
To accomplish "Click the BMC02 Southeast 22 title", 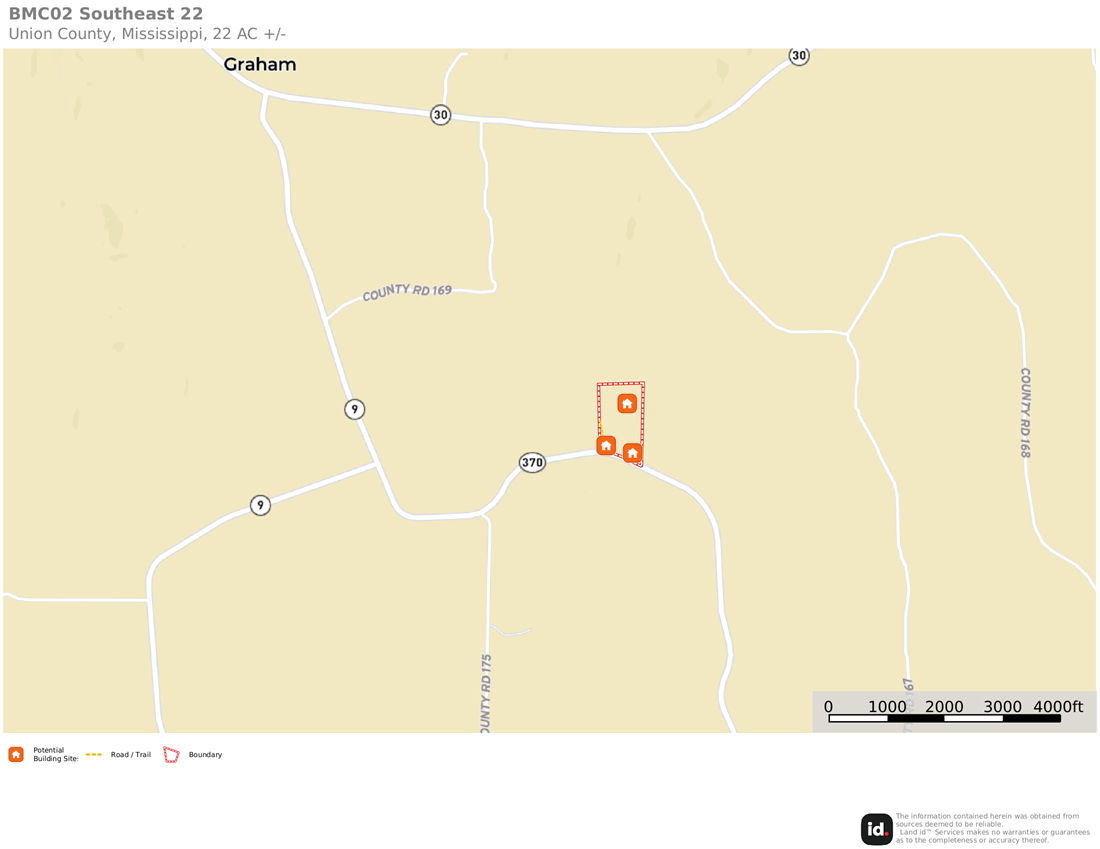I will tap(106, 14).
